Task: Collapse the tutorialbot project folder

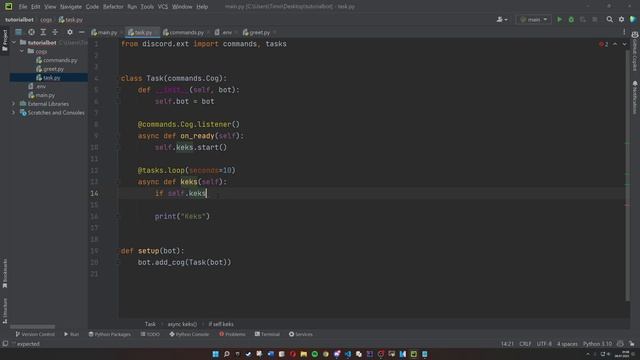Action: [x=14, y=42]
